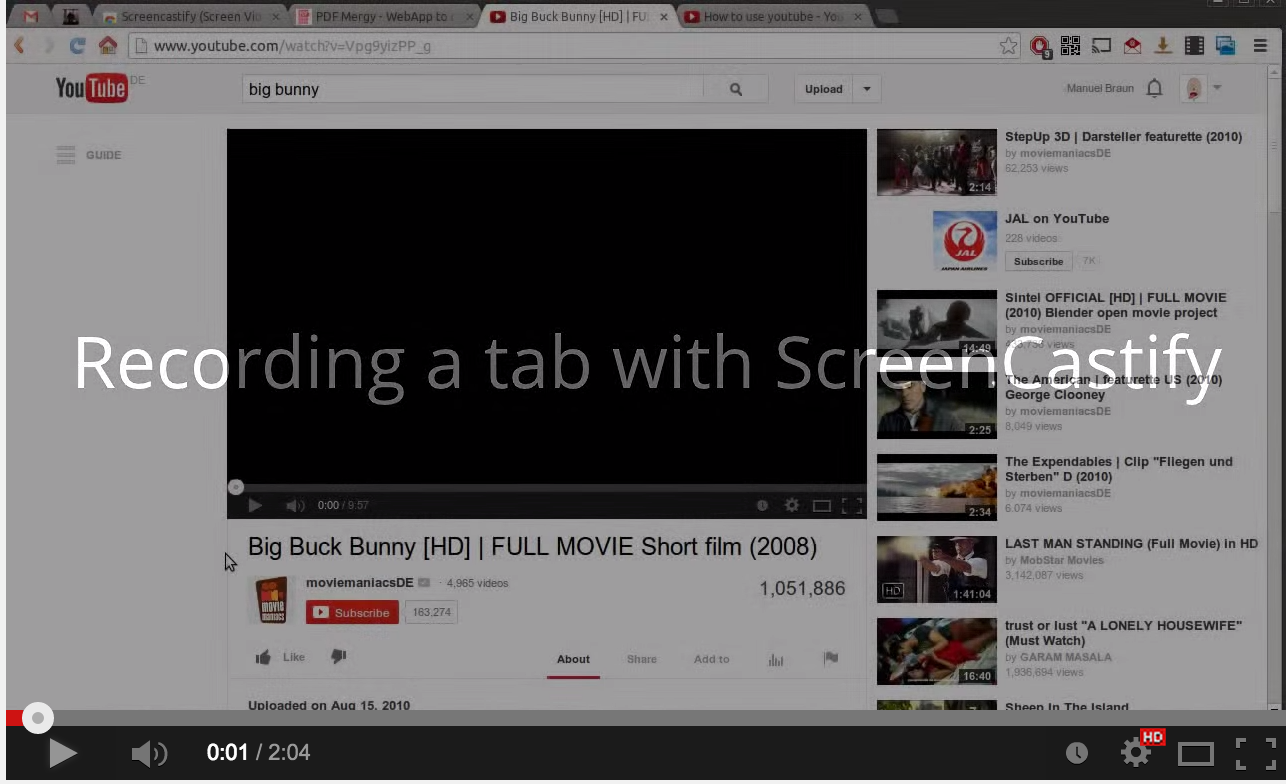The image size is (1286, 784).
Task: Click the moviemaniacs channel avatar
Action: (271, 601)
